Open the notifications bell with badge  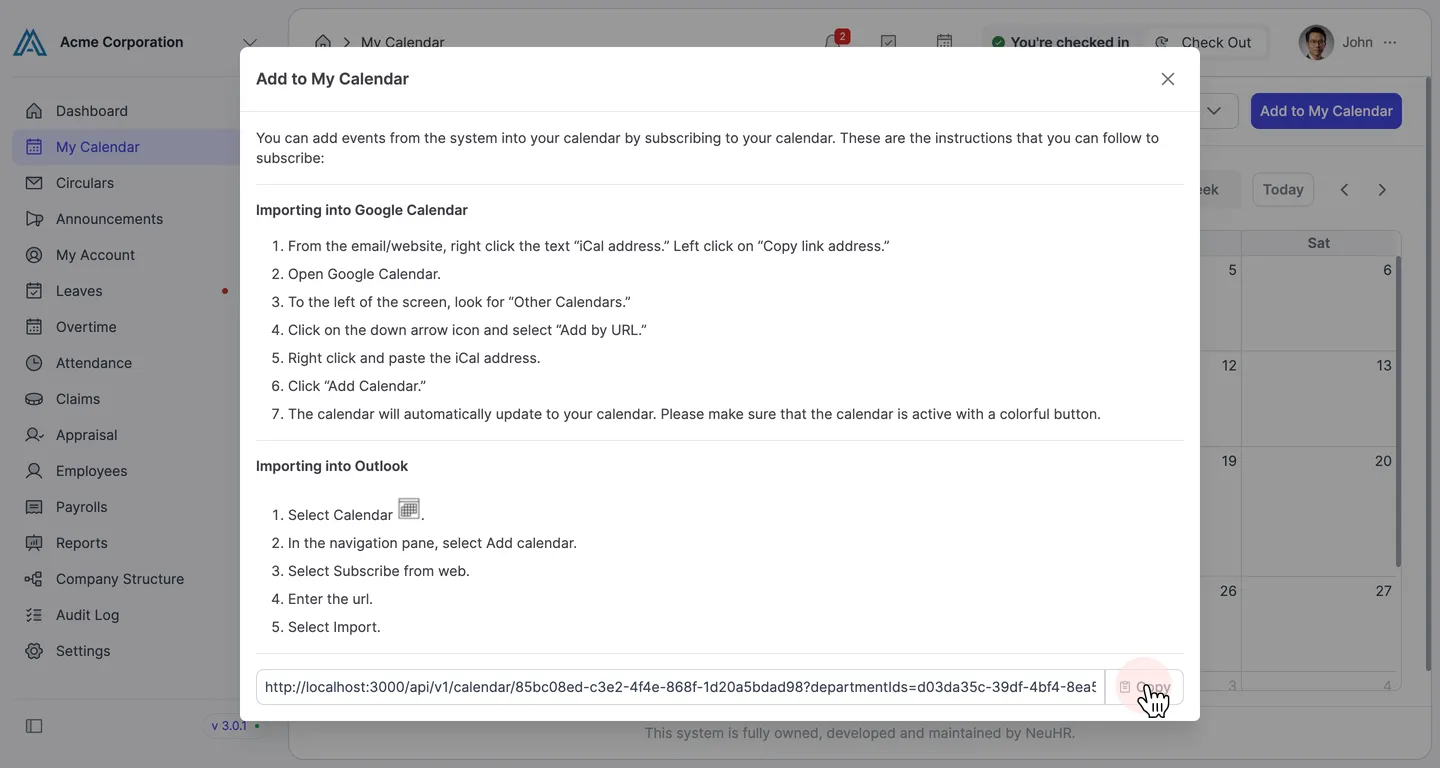[833, 42]
